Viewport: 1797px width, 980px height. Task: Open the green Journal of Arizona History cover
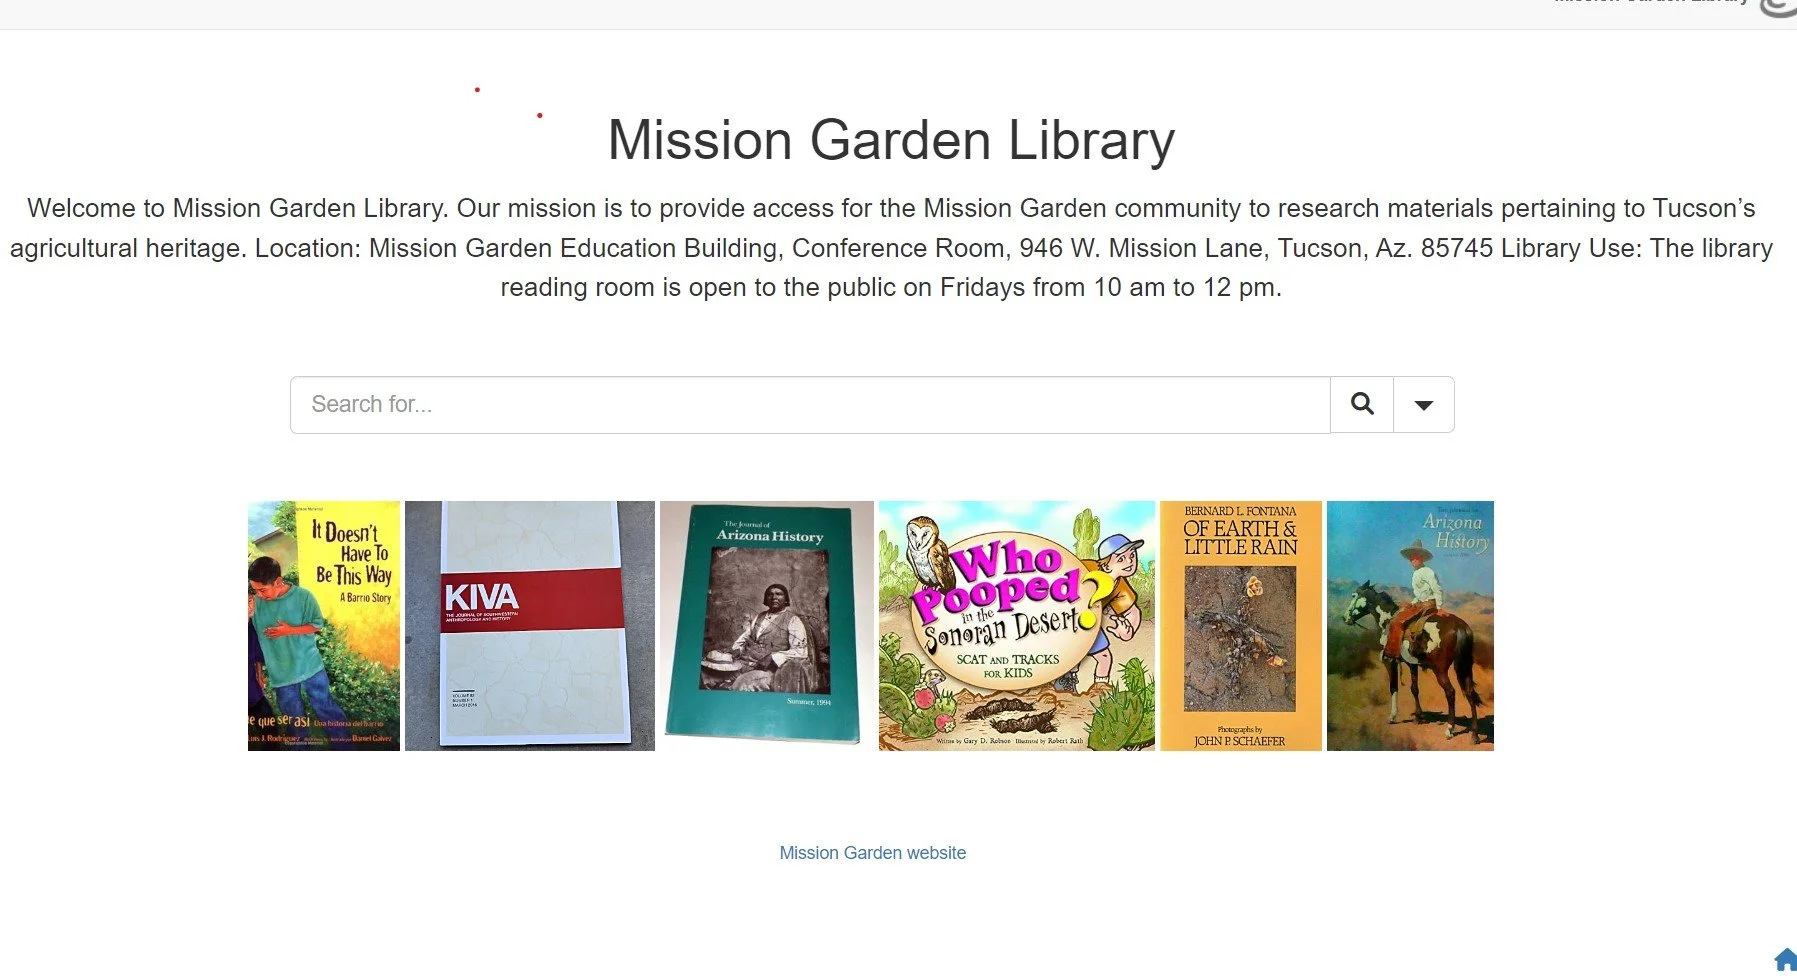pyautogui.click(x=767, y=626)
